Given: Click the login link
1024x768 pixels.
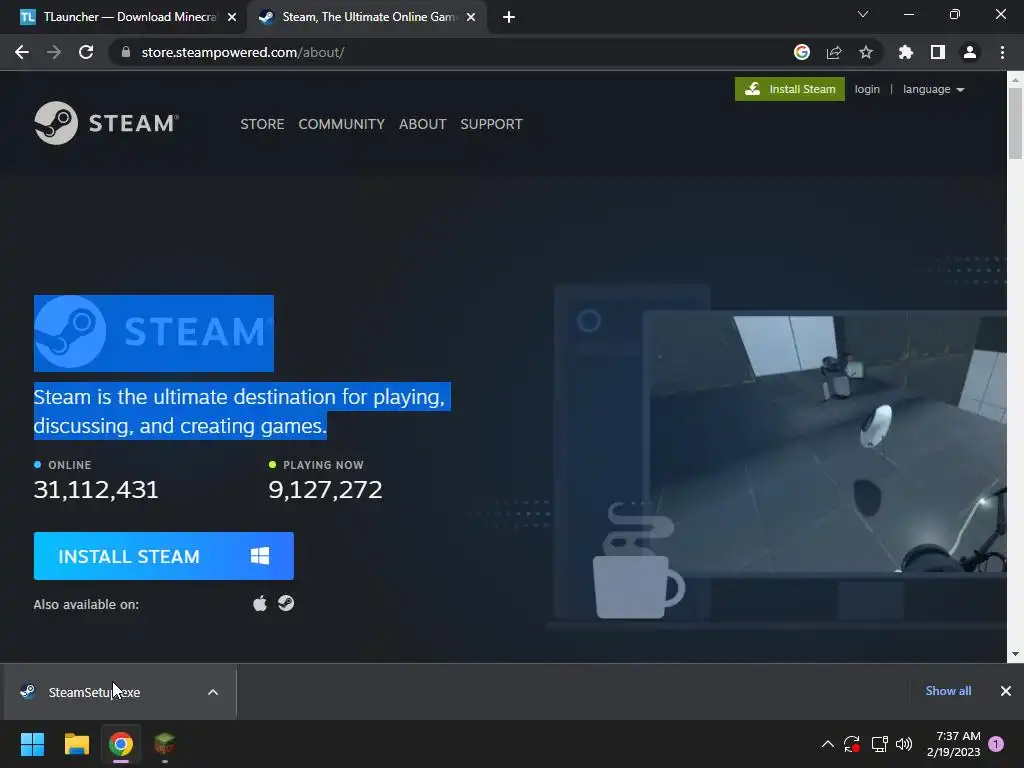Looking at the screenshot, I should click(867, 89).
